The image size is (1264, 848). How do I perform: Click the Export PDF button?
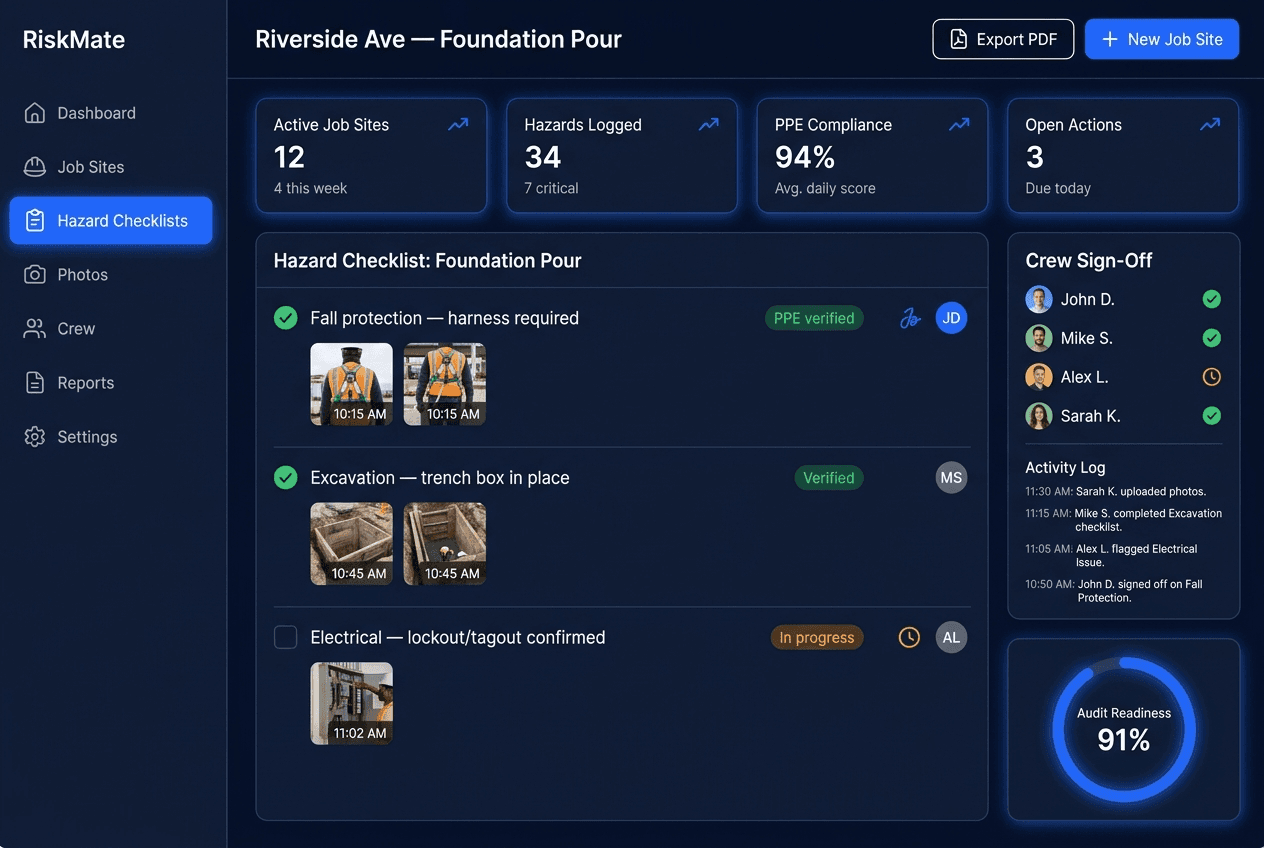pos(1003,39)
